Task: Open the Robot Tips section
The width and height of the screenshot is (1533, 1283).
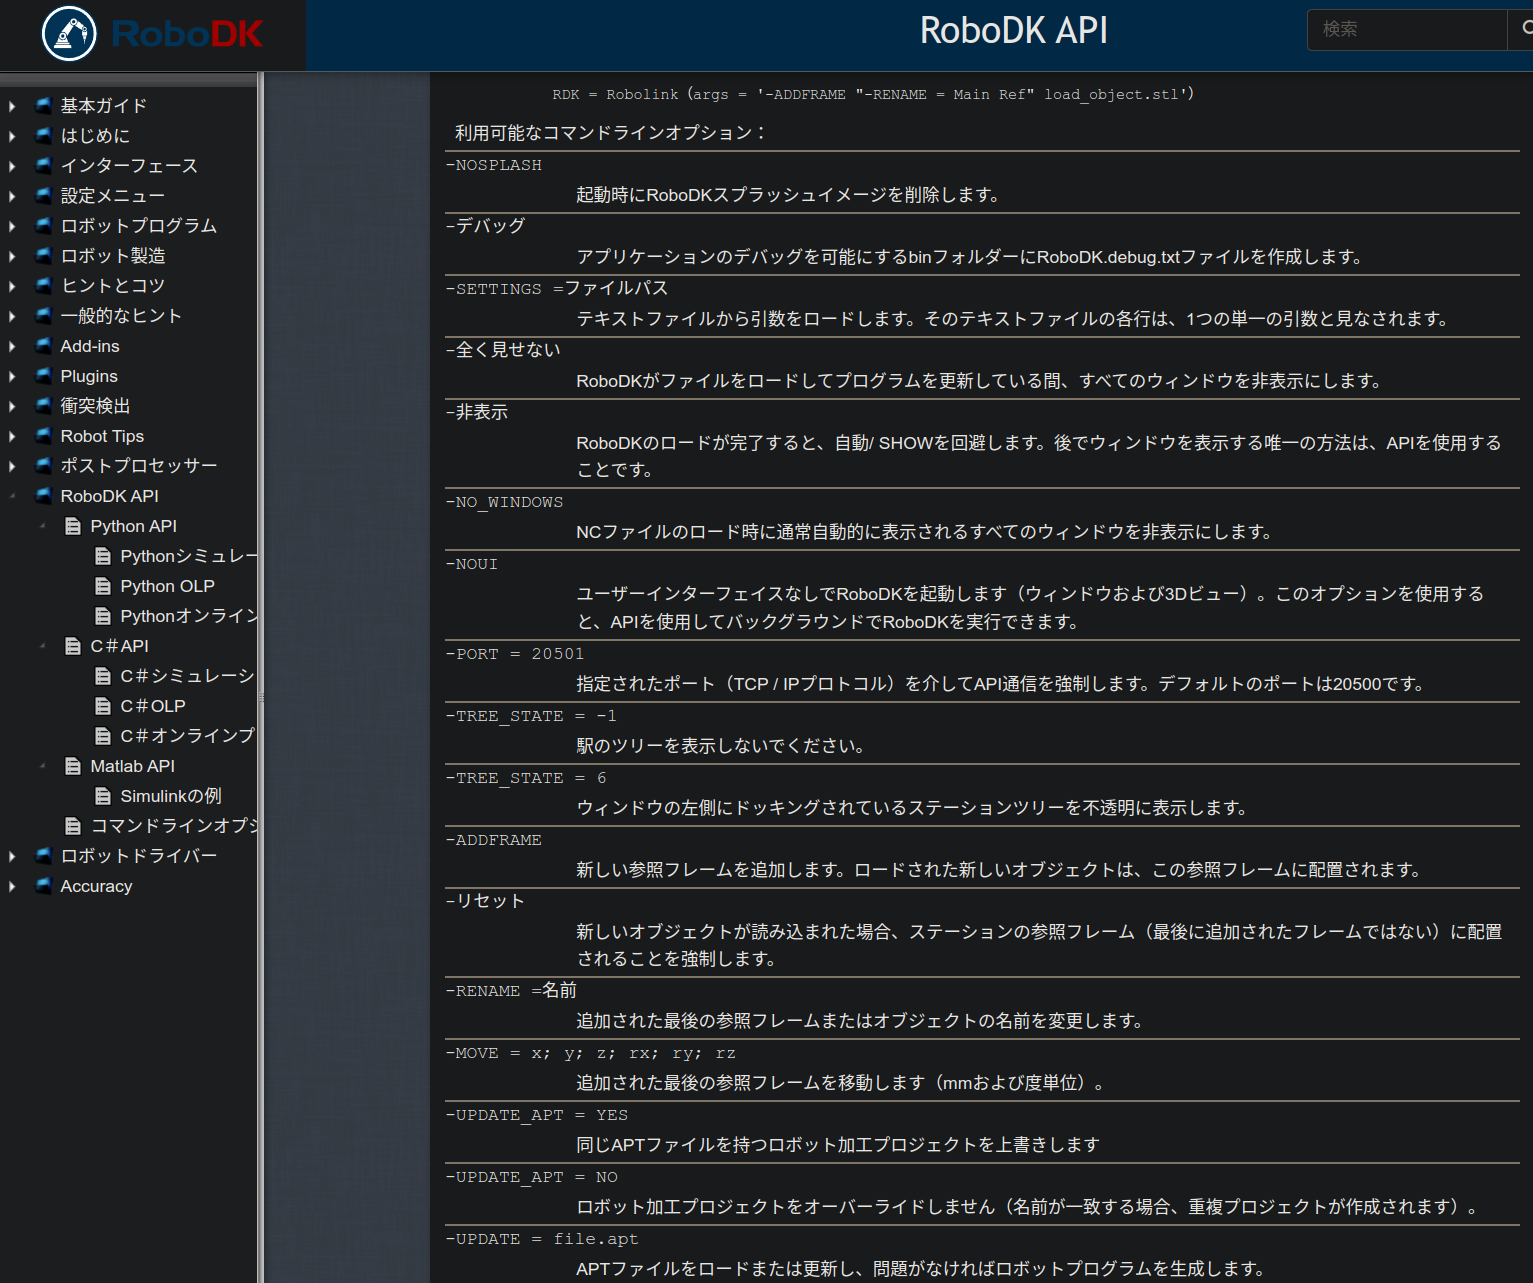Action: coord(102,436)
